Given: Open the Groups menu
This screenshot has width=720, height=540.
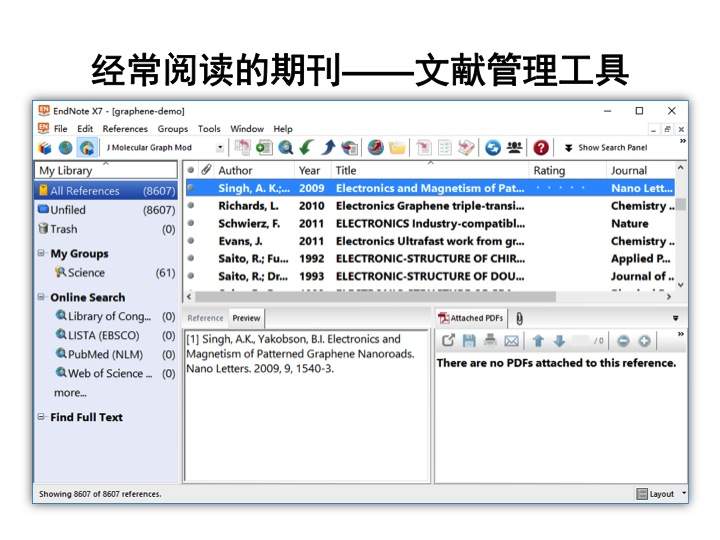Looking at the screenshot, I should coord(173,129).
